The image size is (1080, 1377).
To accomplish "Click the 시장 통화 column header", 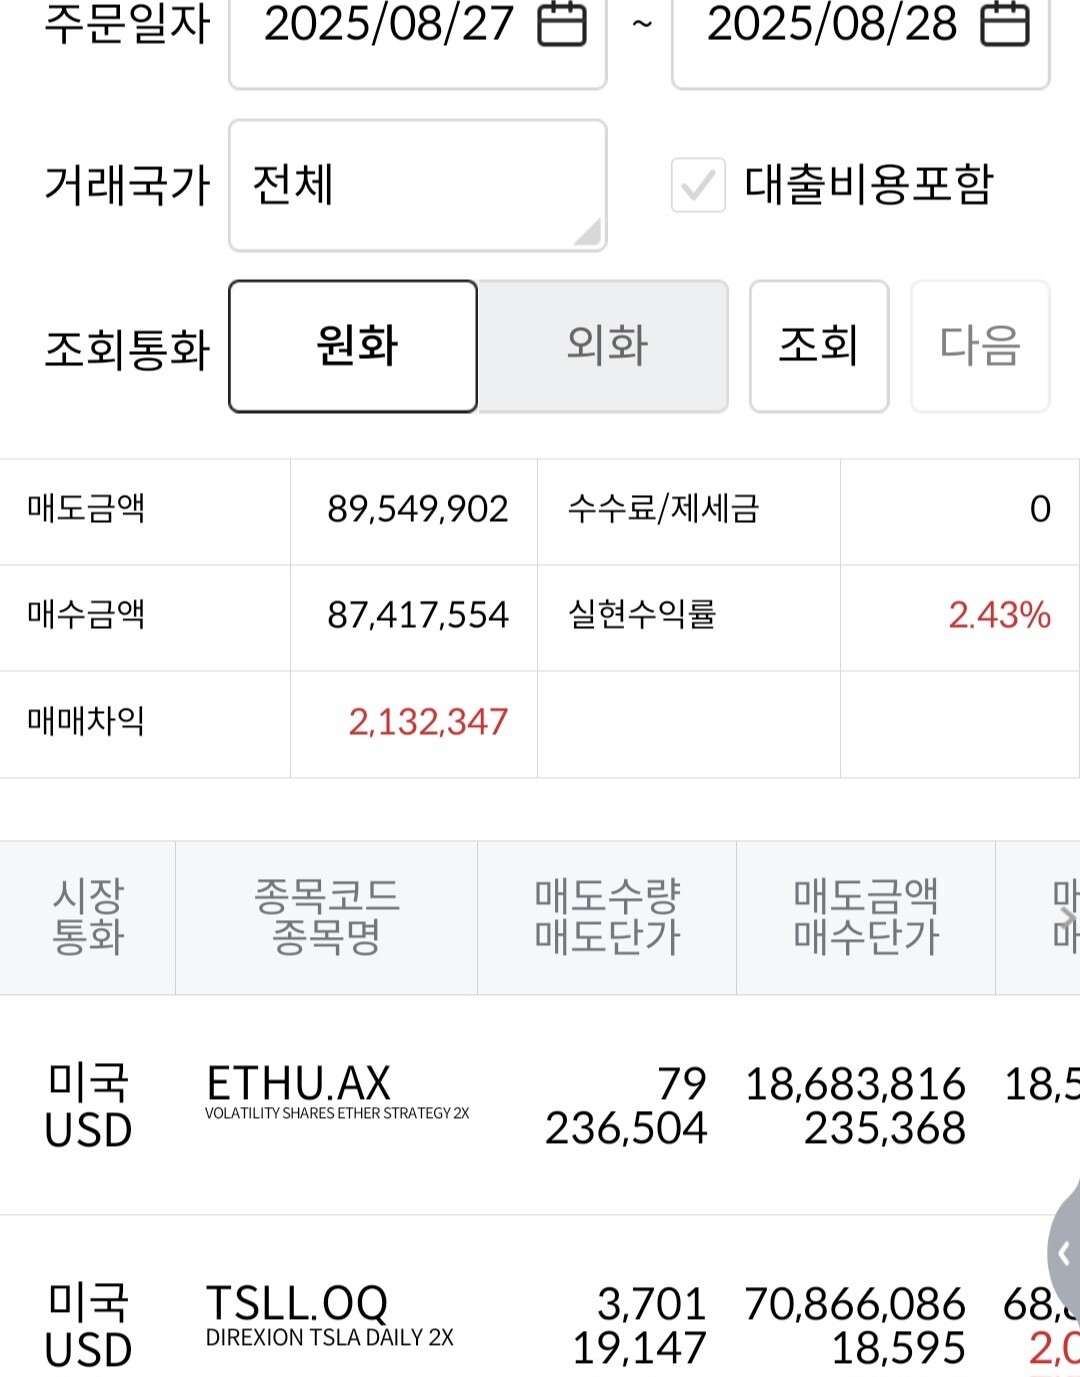I will pyautogui.click(x=88, y=917).
